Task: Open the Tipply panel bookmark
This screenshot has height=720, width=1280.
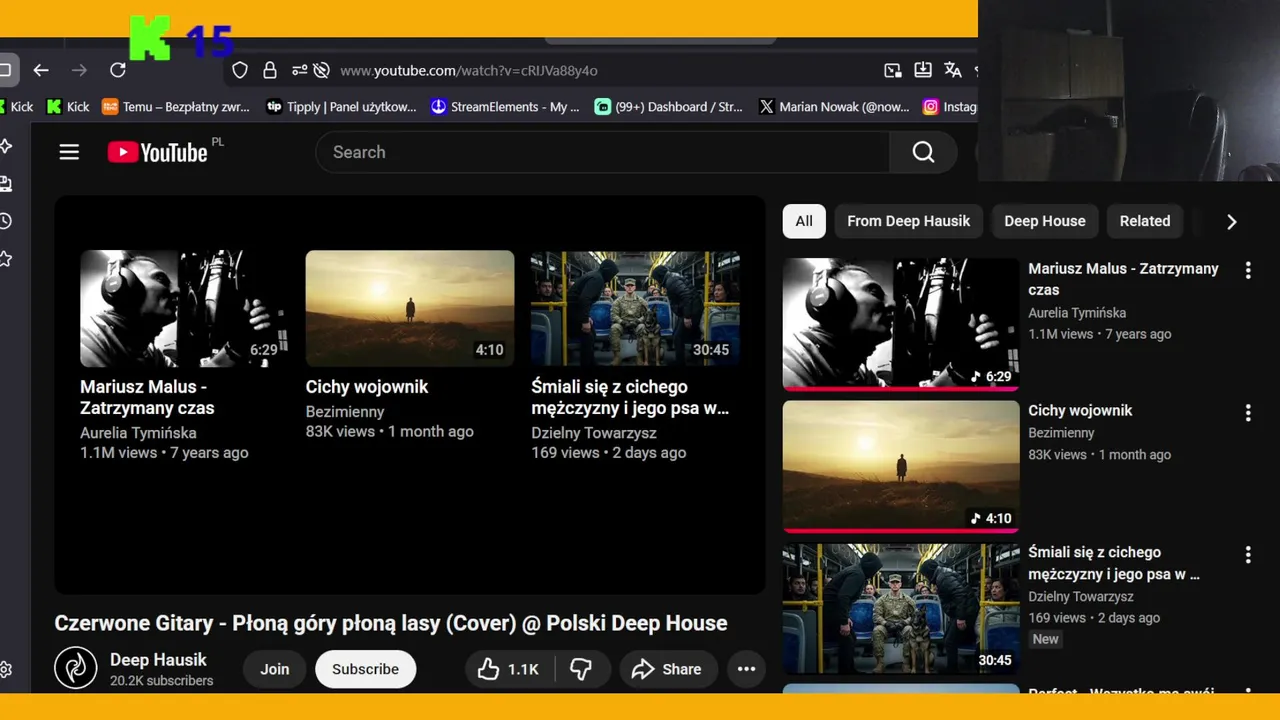Action: click(341, 107)
